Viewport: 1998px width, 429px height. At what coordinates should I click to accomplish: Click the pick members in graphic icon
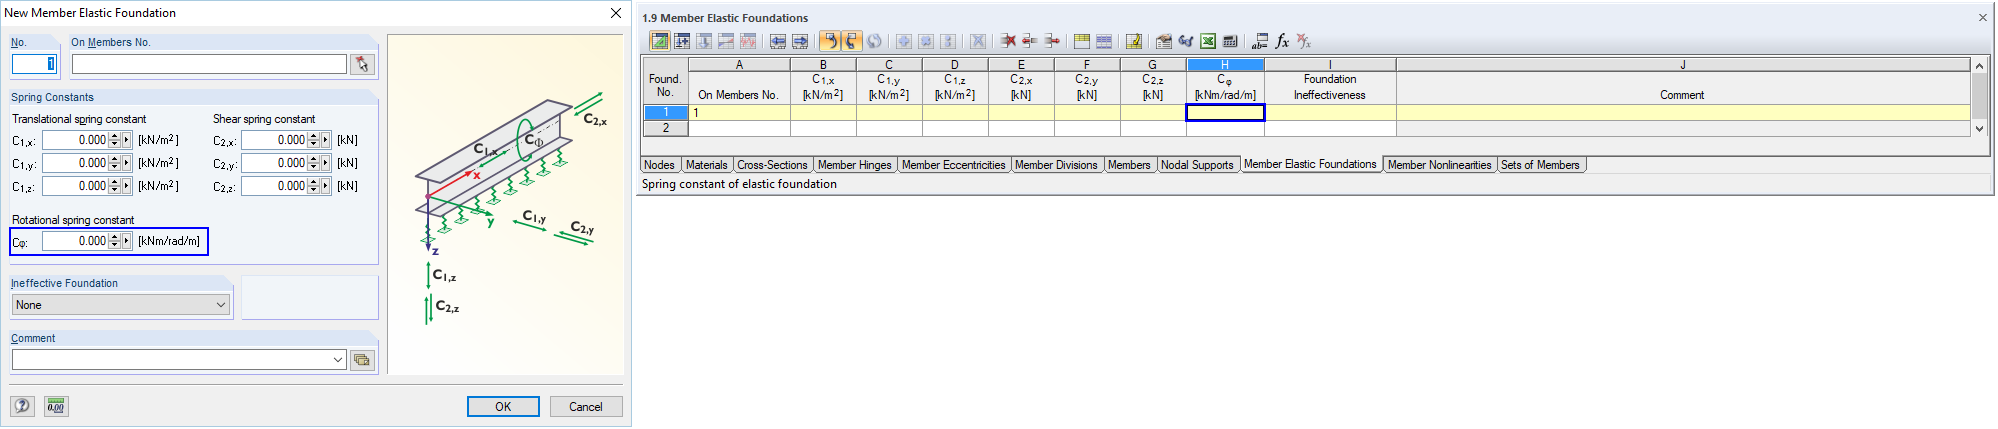pos(362,64)
